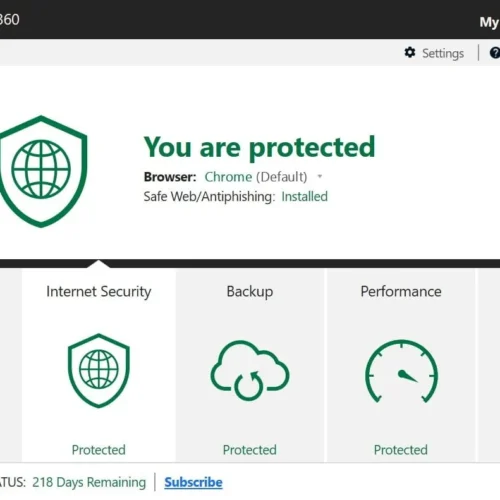
Task: Click Protected under Backup
Action: [x=250, y=450]
